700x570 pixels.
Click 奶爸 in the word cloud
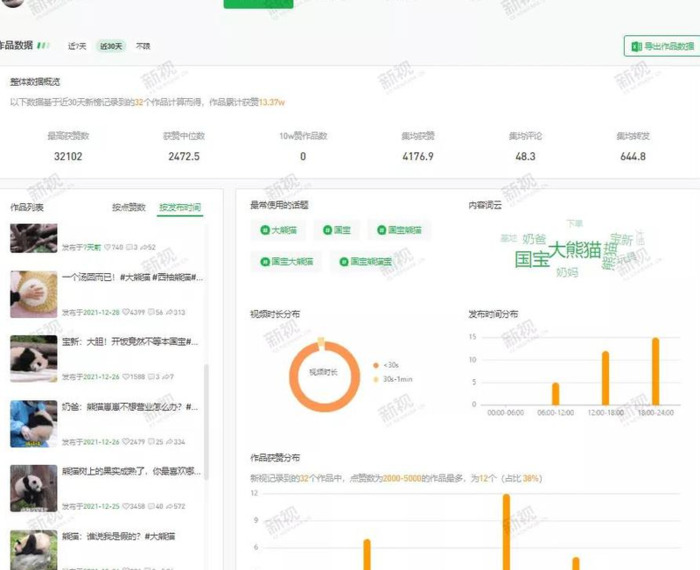coord(534,239)
